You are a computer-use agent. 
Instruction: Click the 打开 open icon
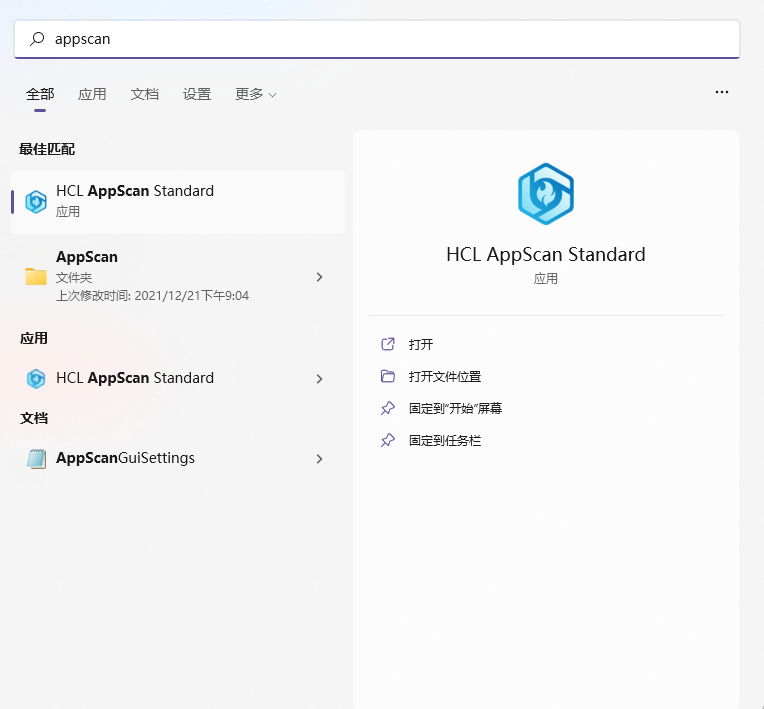[x=388, y=344]
